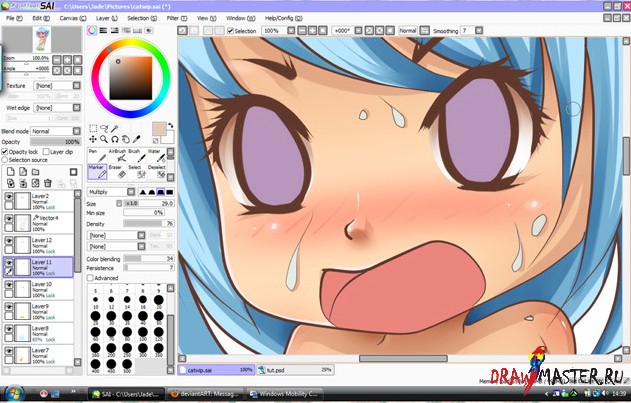Open the File menu
Image resolution: width=631 pixels, height=403 pixels.
point(14,18)
